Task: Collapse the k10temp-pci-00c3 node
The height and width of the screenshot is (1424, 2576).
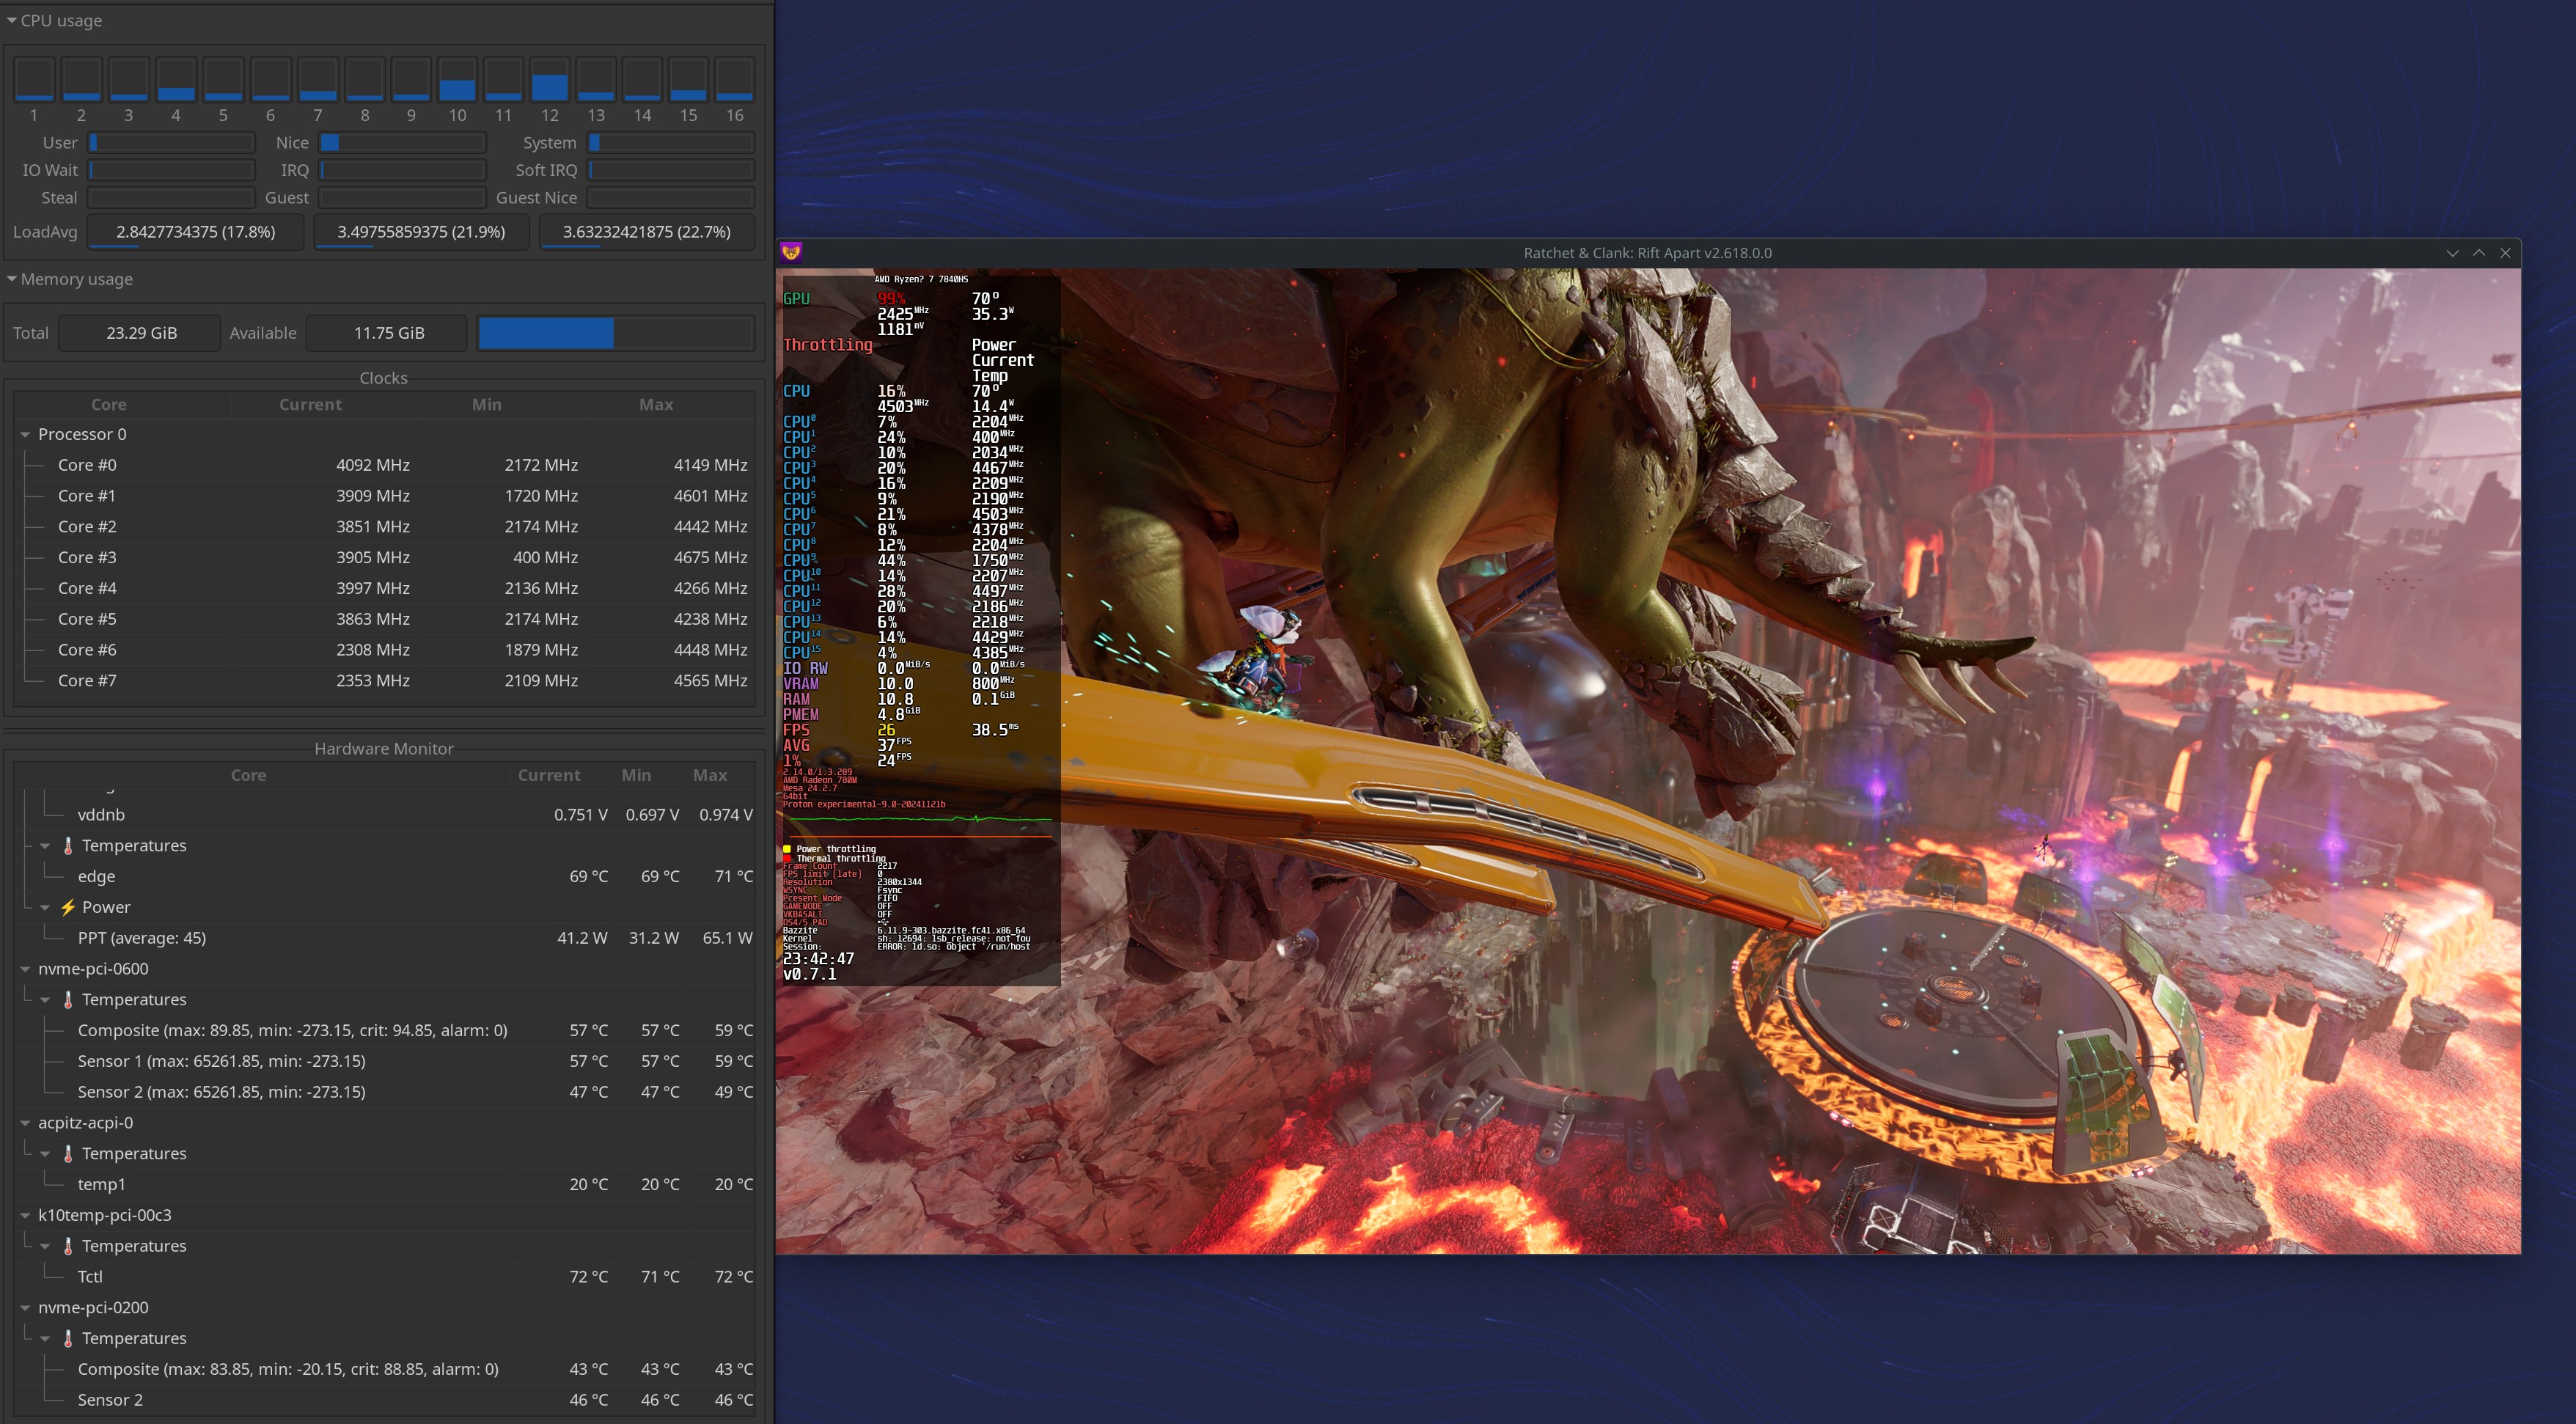Action: pos(25,1215)
